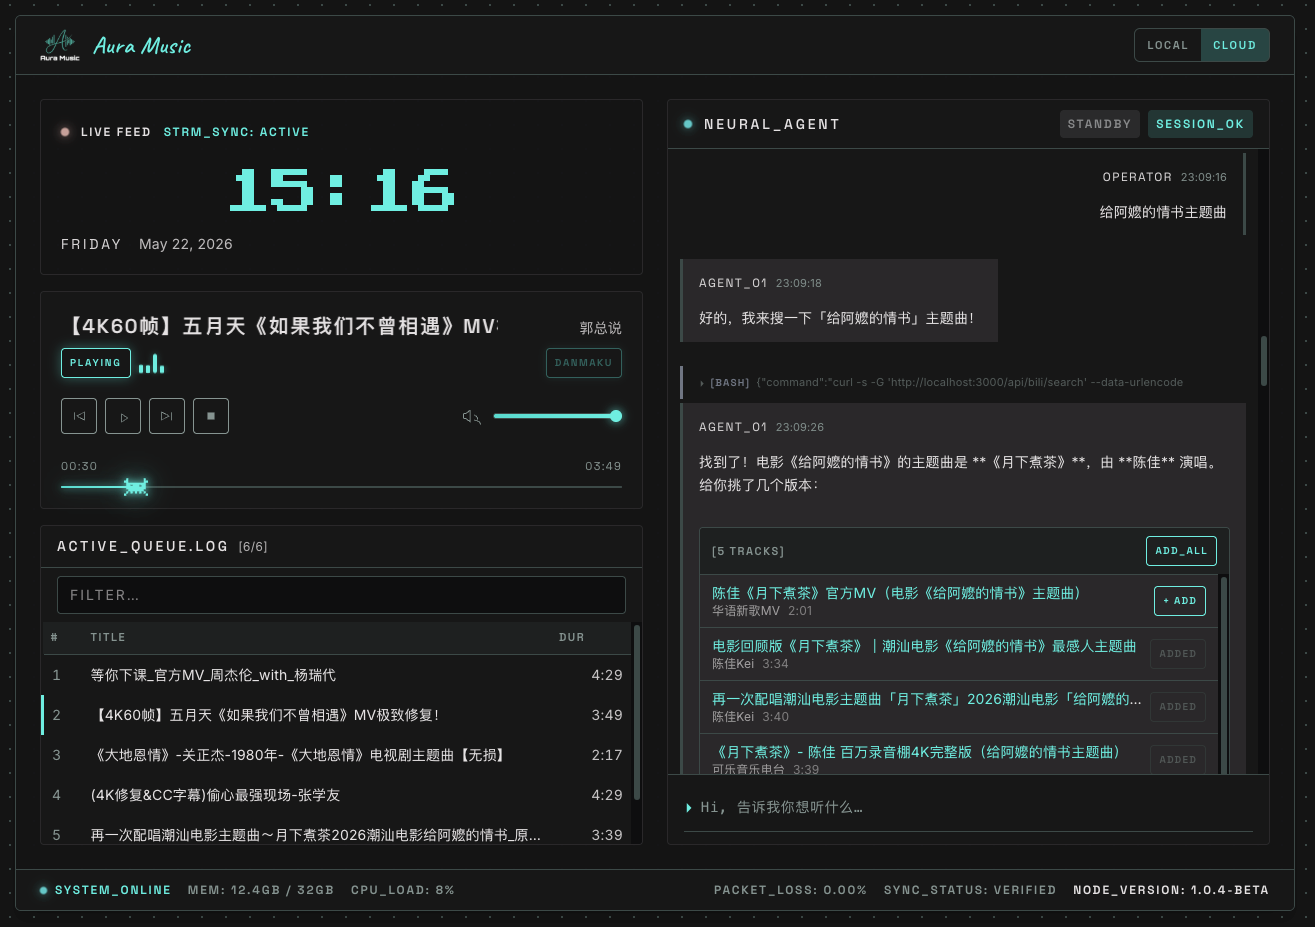This screenshot has height=927, width=1315.
Task: Click CPU_LOAD: 8% in status bar
Action: 402,890
